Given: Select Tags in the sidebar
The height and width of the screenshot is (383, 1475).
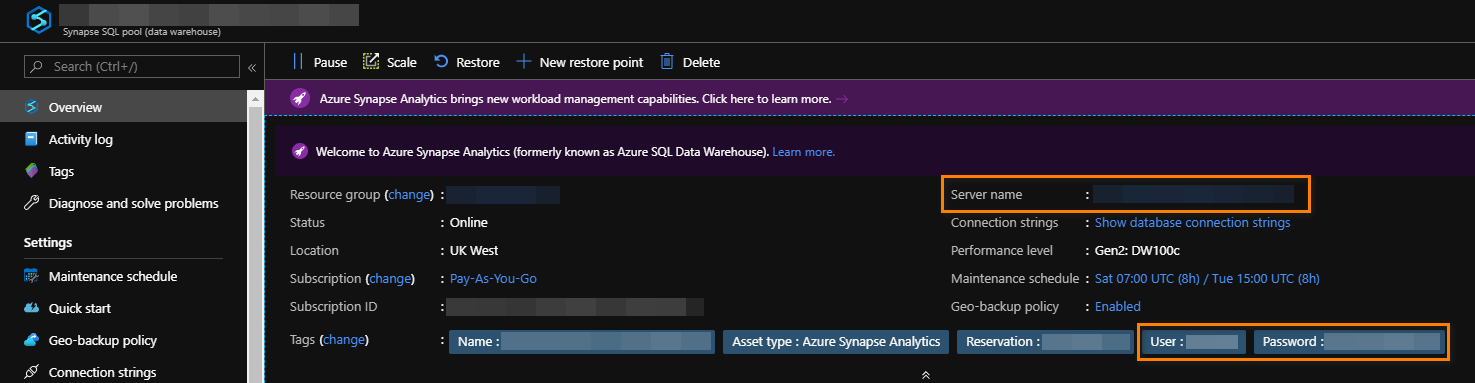Looking at the screenshot, I should click(x=124, y=171).
